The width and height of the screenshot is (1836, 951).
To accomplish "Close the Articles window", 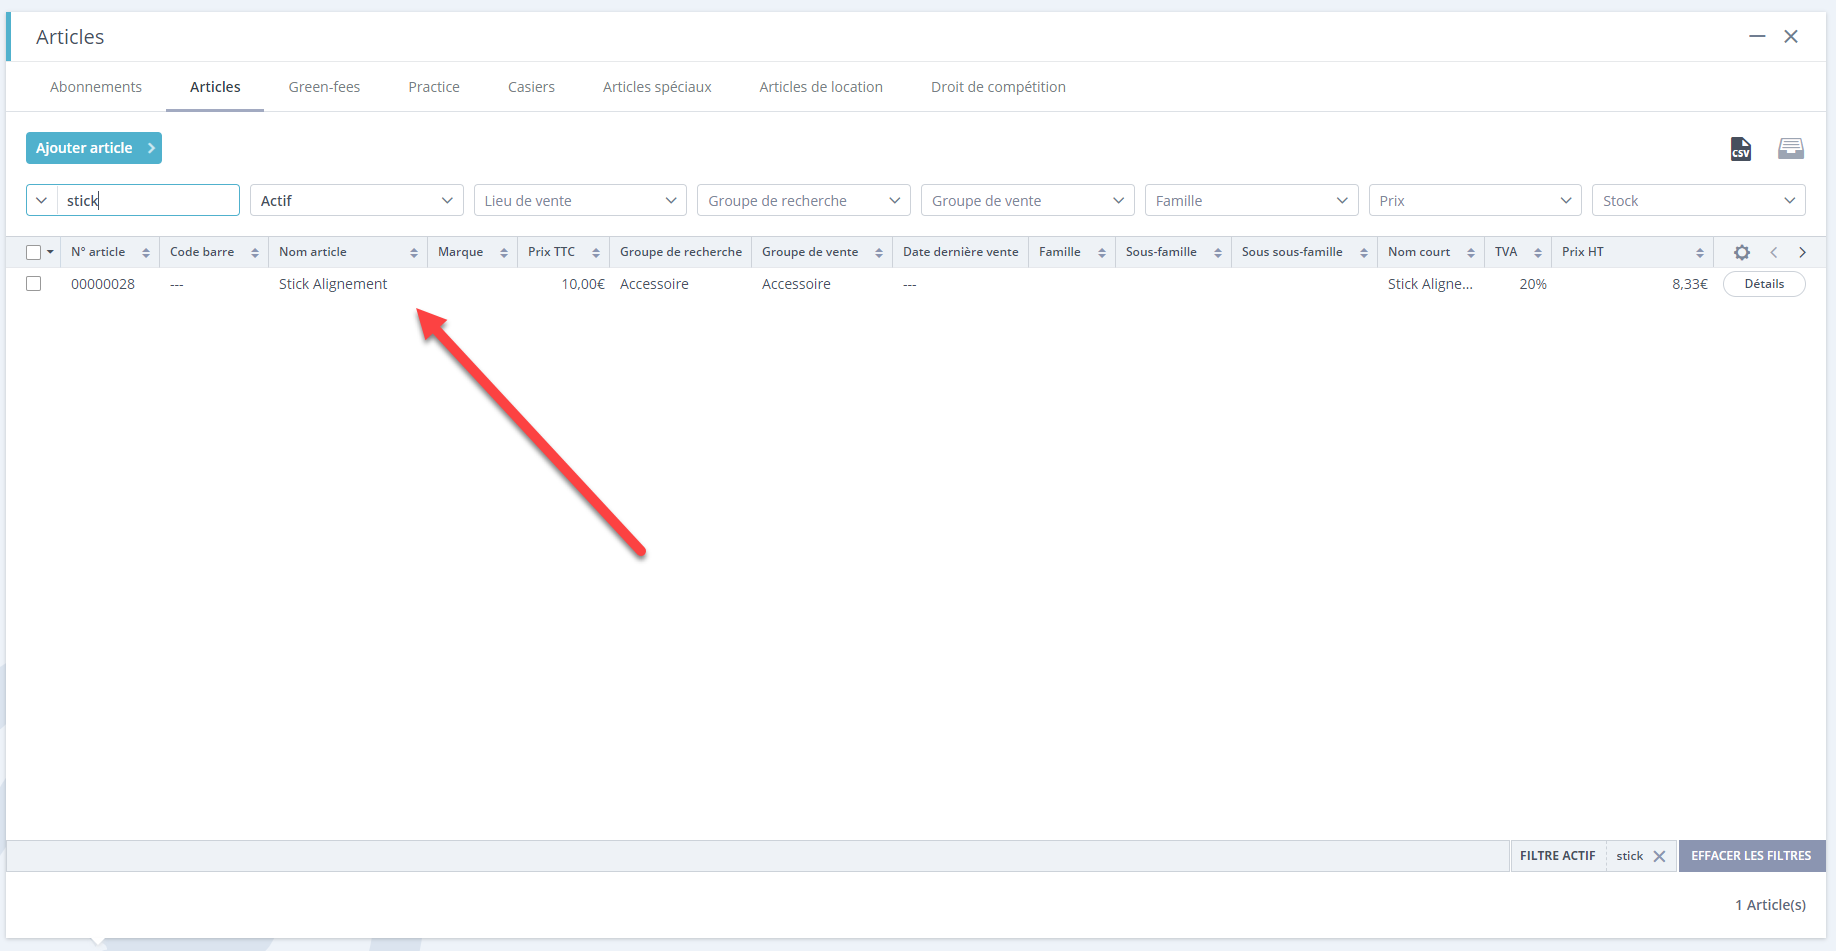I will pyautogui.click(x=1791, y=37).
